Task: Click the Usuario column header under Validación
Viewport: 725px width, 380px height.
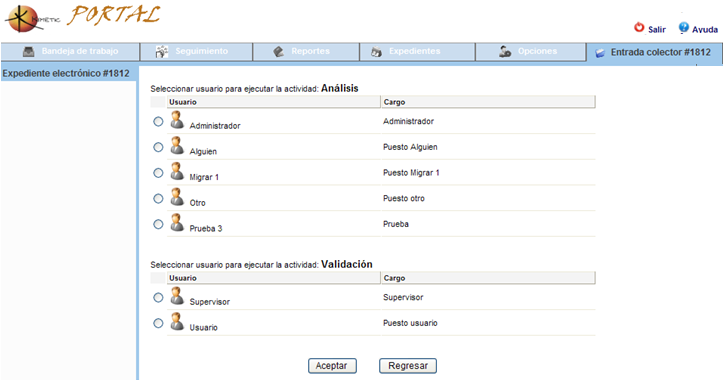Action: 273,278
